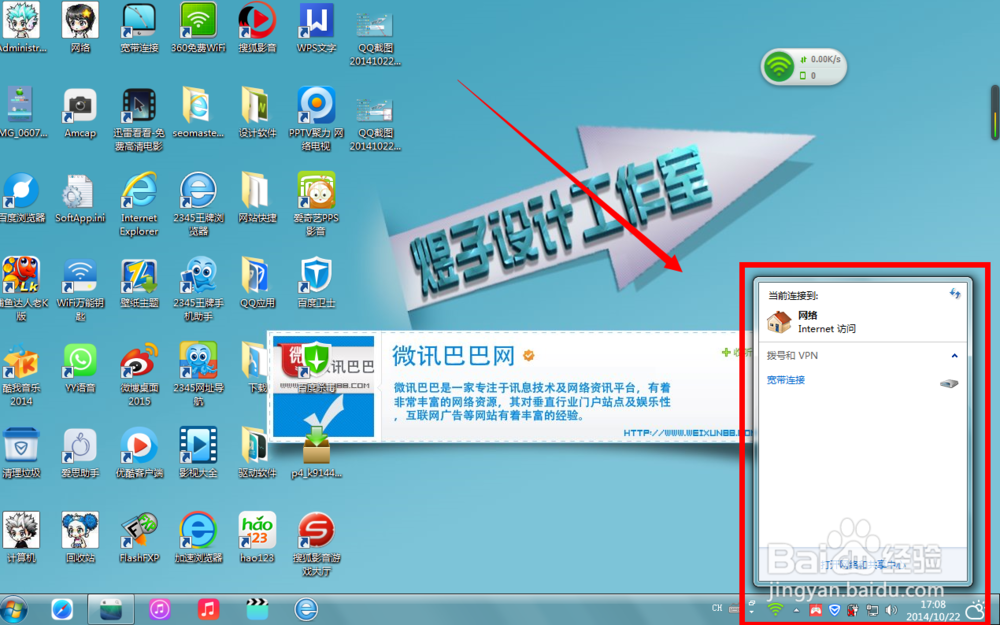This screenshot has width=1000, height=625.
Task: Open the 计算机 desktop icon
Action: 22,538
